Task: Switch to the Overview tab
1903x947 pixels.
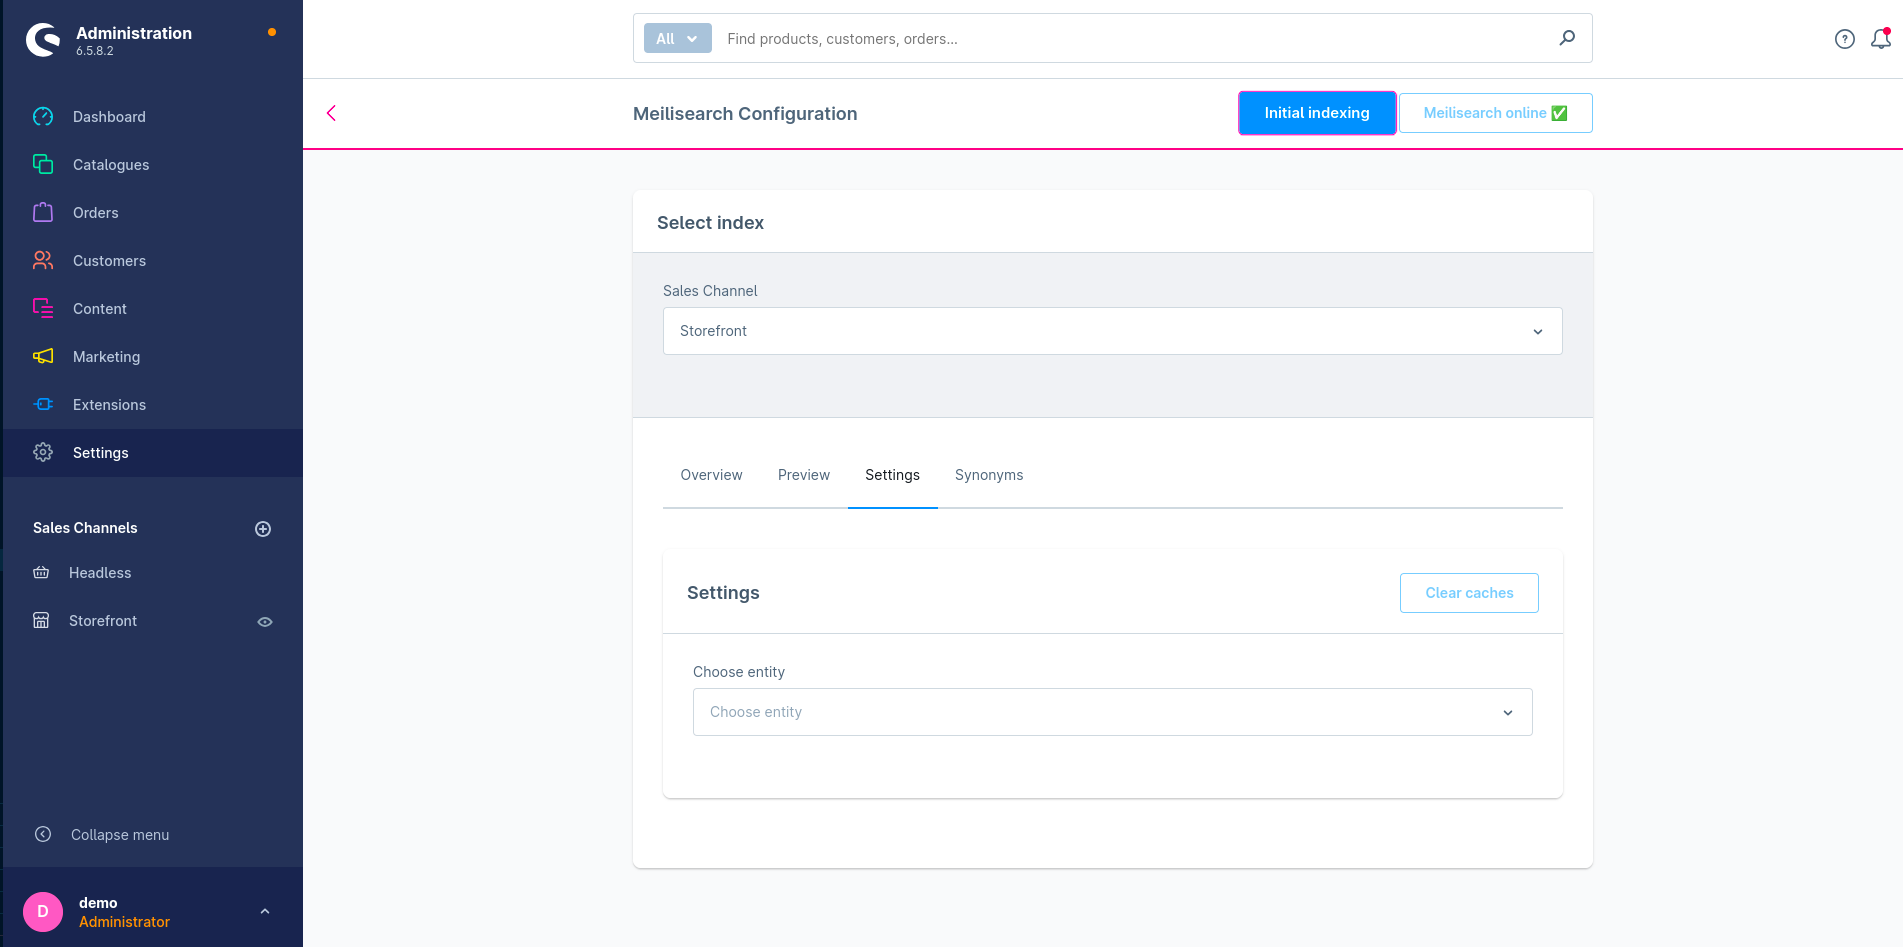Action: click(x=711, y=475)
